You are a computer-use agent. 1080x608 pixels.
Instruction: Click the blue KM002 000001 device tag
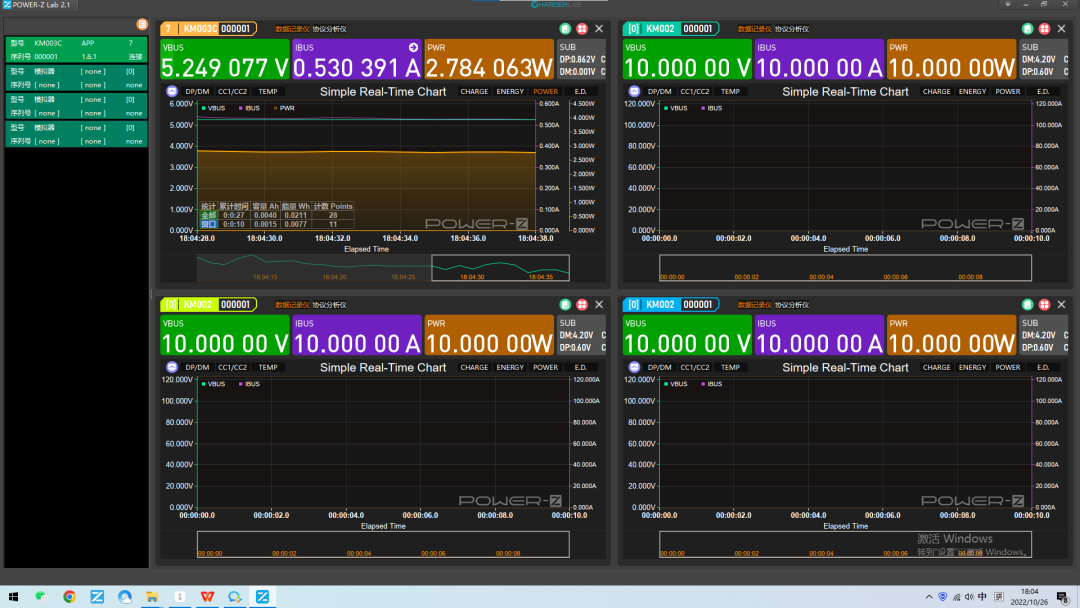671,304
